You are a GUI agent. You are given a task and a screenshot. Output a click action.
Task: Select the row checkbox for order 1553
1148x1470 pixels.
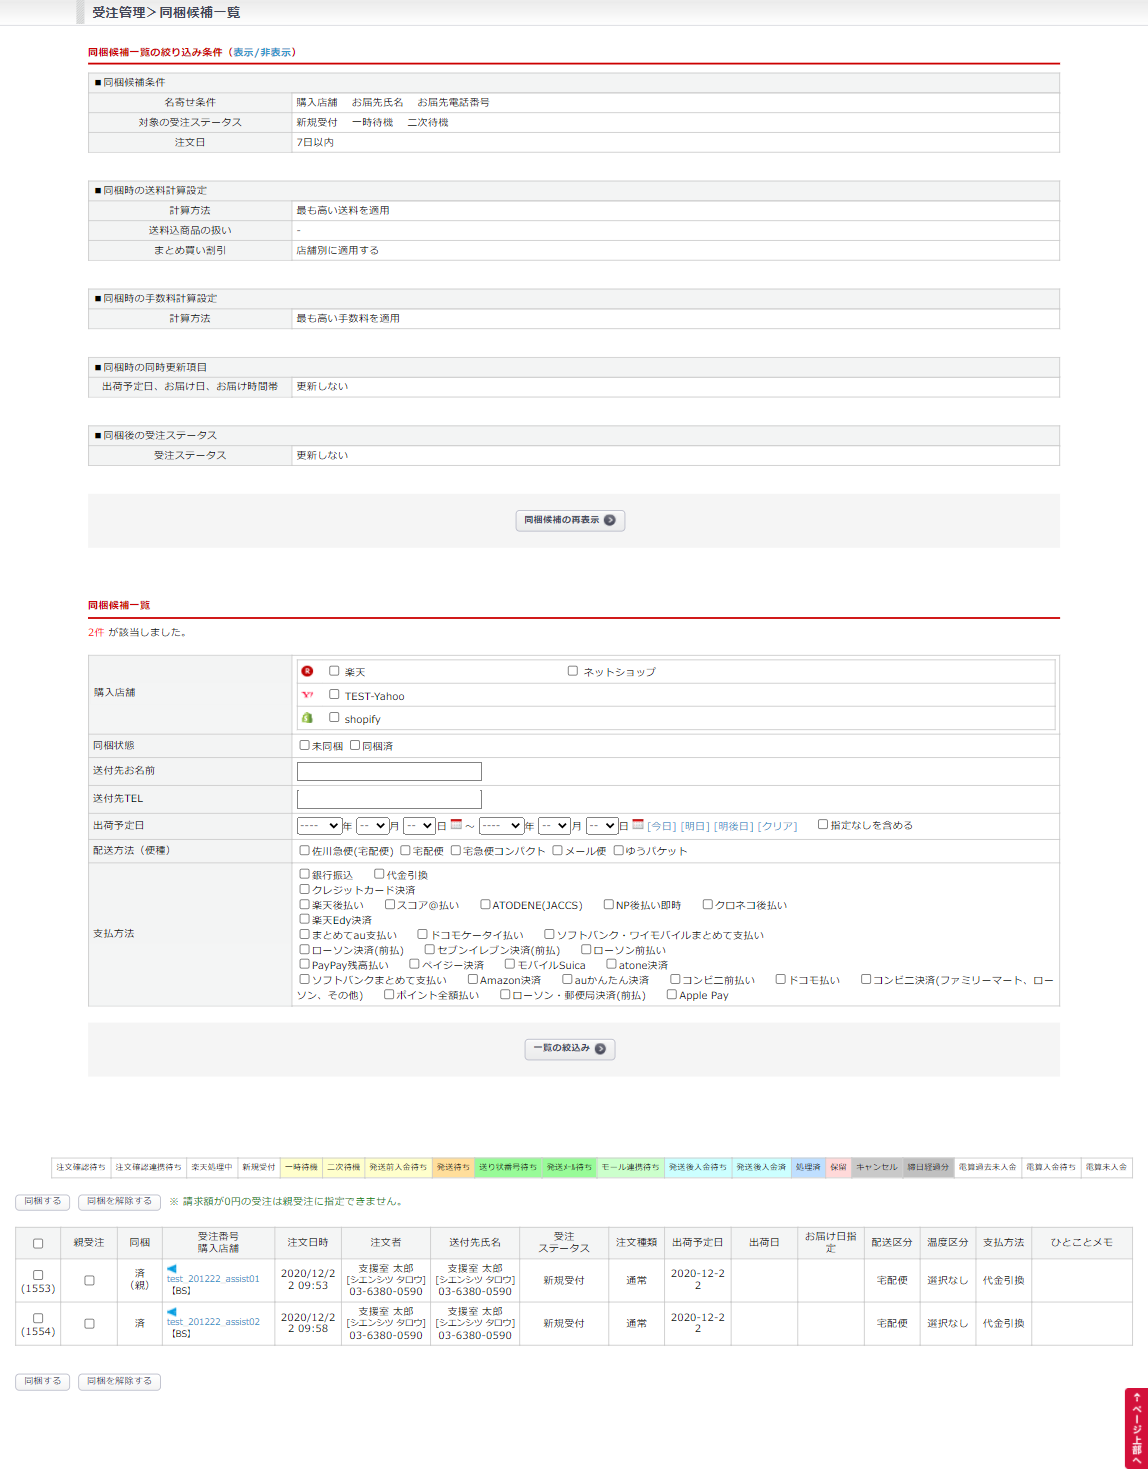38,1275
